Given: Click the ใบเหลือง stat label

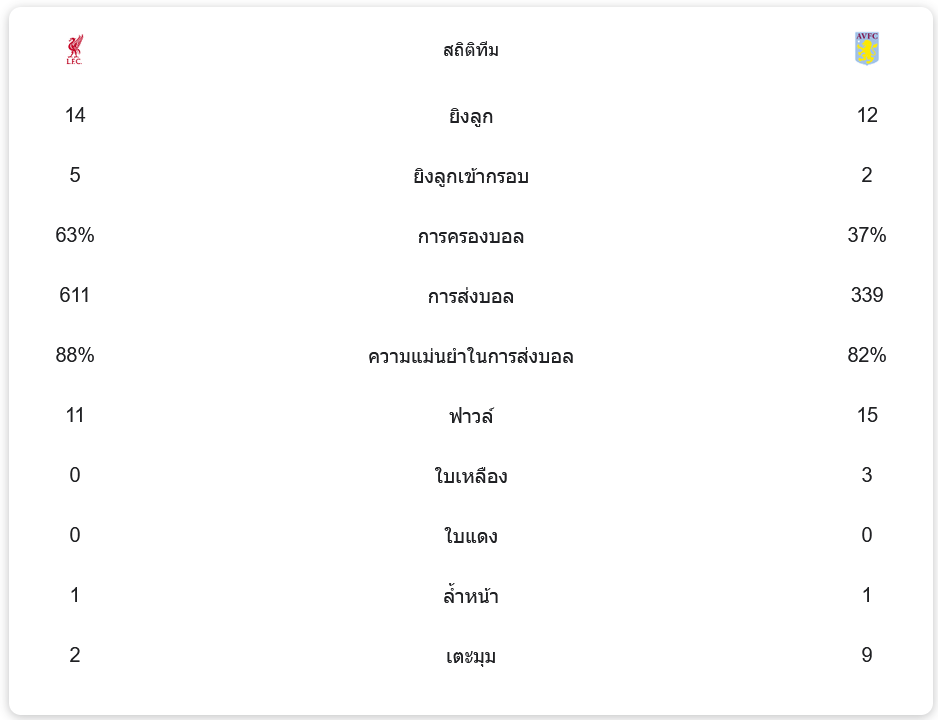Looking at the screenshot, I should pyautogui.click(x=470, y=477).
